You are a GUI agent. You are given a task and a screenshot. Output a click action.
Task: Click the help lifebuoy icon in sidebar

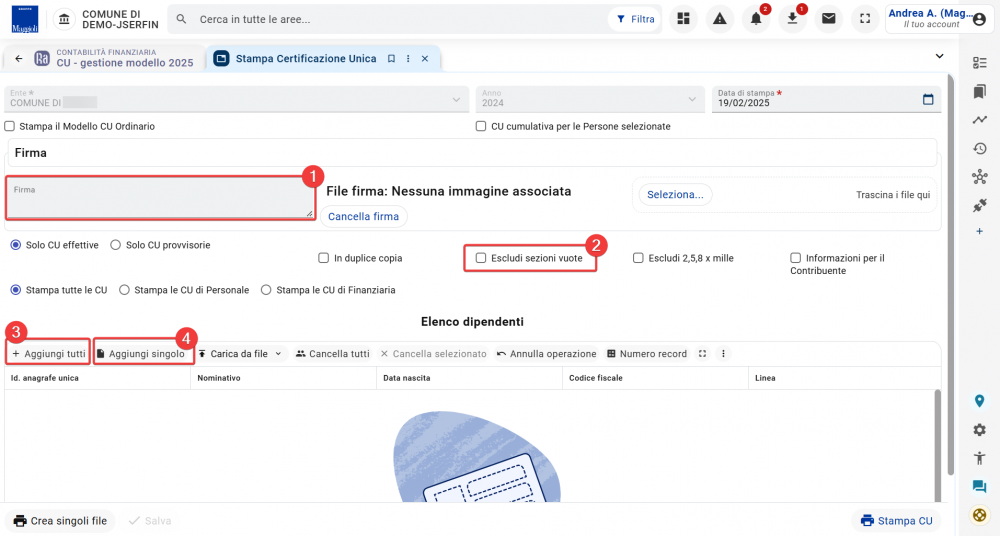coord(980,515)
